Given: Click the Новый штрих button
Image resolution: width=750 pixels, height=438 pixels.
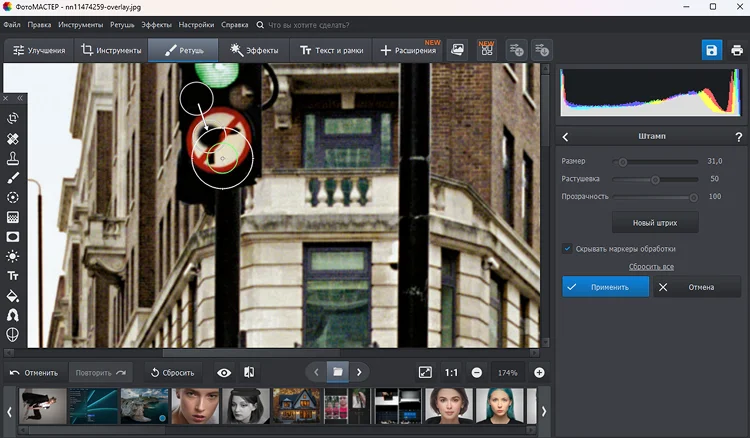Looking at the screenshot, I should pos(655,223).
